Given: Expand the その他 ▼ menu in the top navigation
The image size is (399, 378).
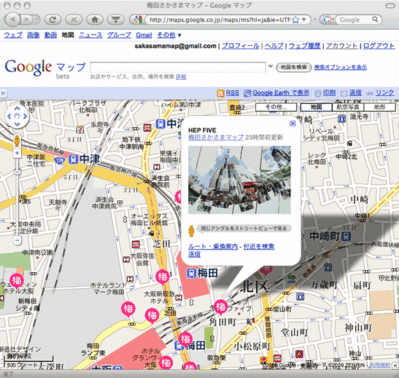Looking at the screenshot, I should (169, 35).
